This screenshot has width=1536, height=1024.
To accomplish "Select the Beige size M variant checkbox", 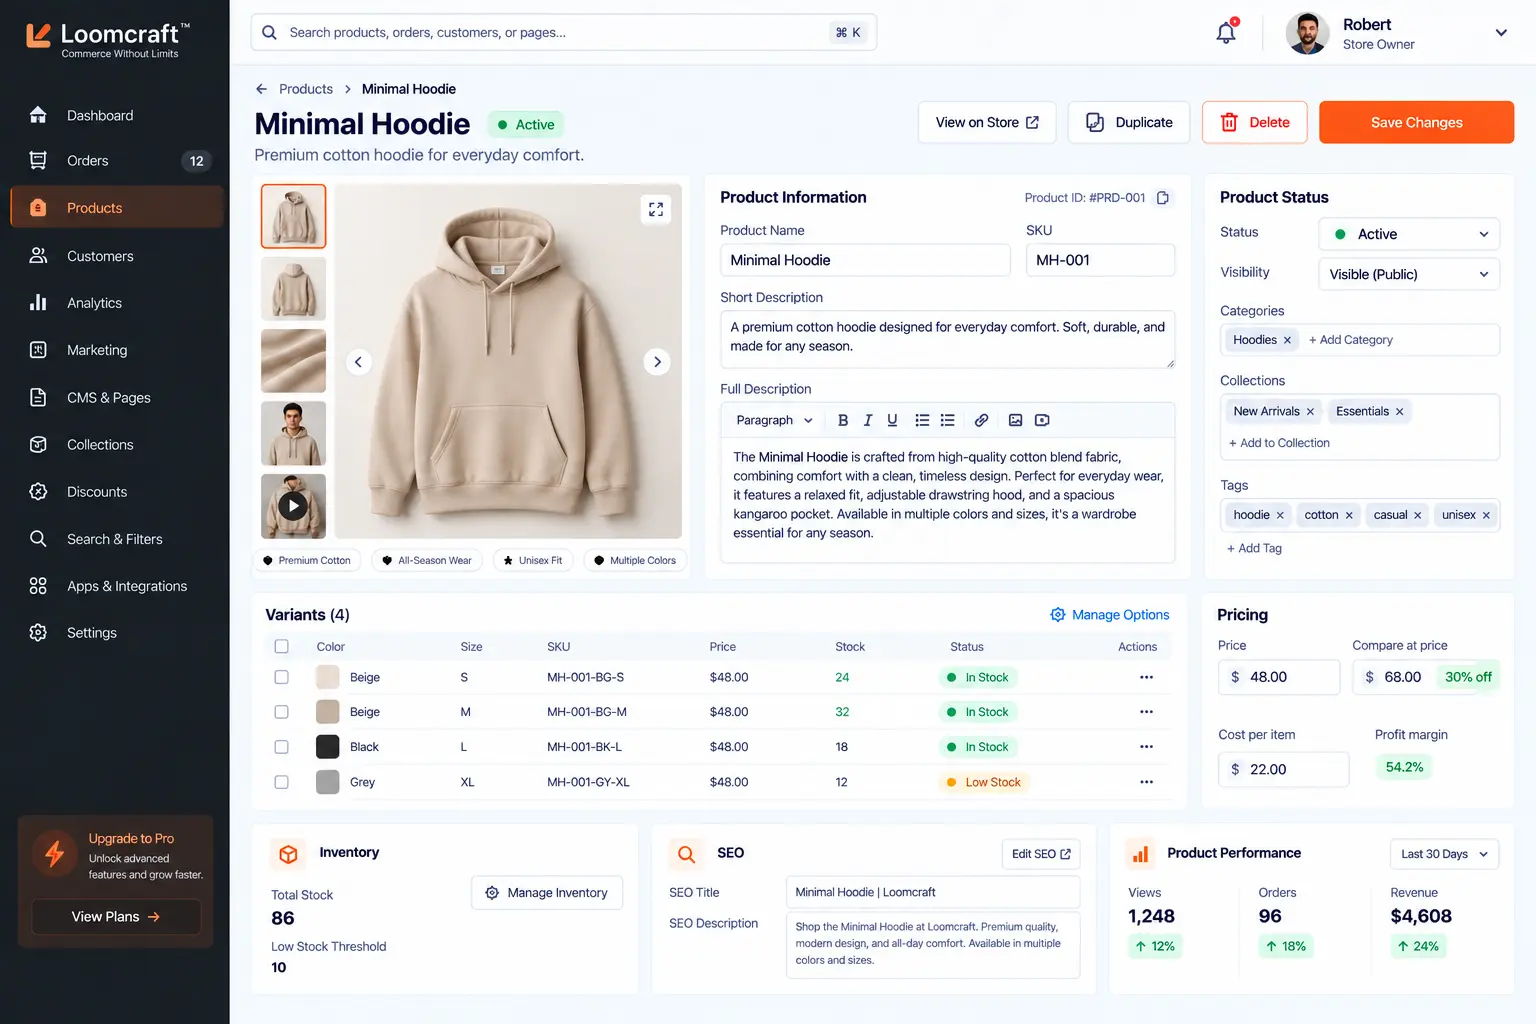I will (x=282, y=712).
